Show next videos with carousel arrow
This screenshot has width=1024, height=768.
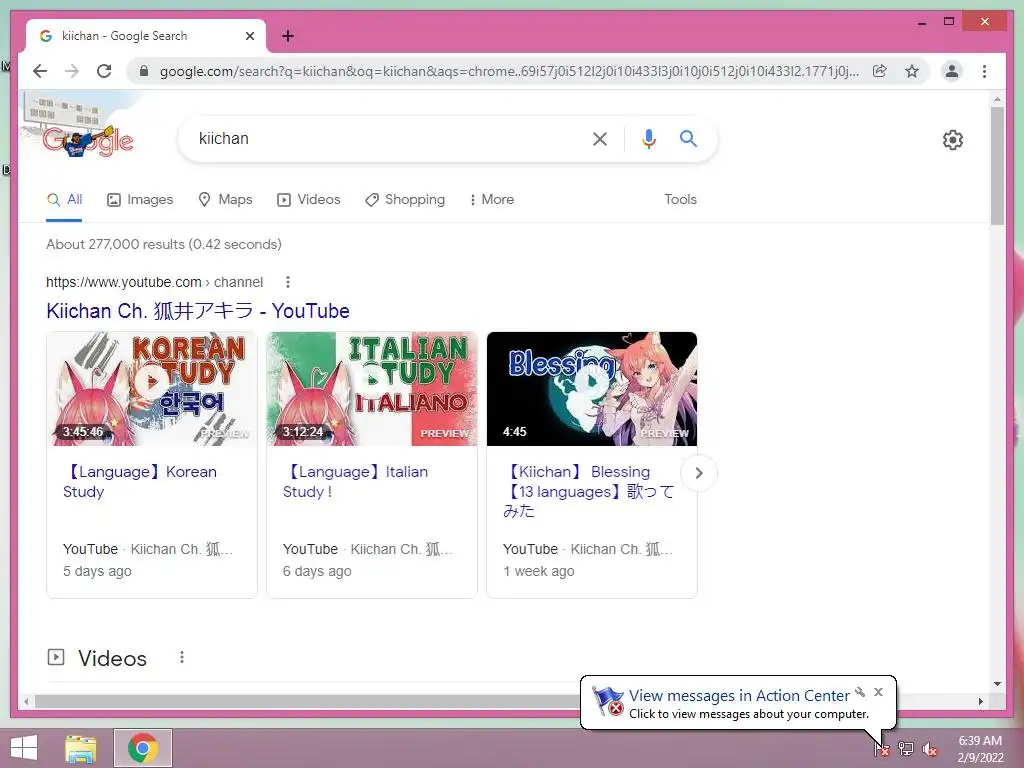tap(699, 473)
